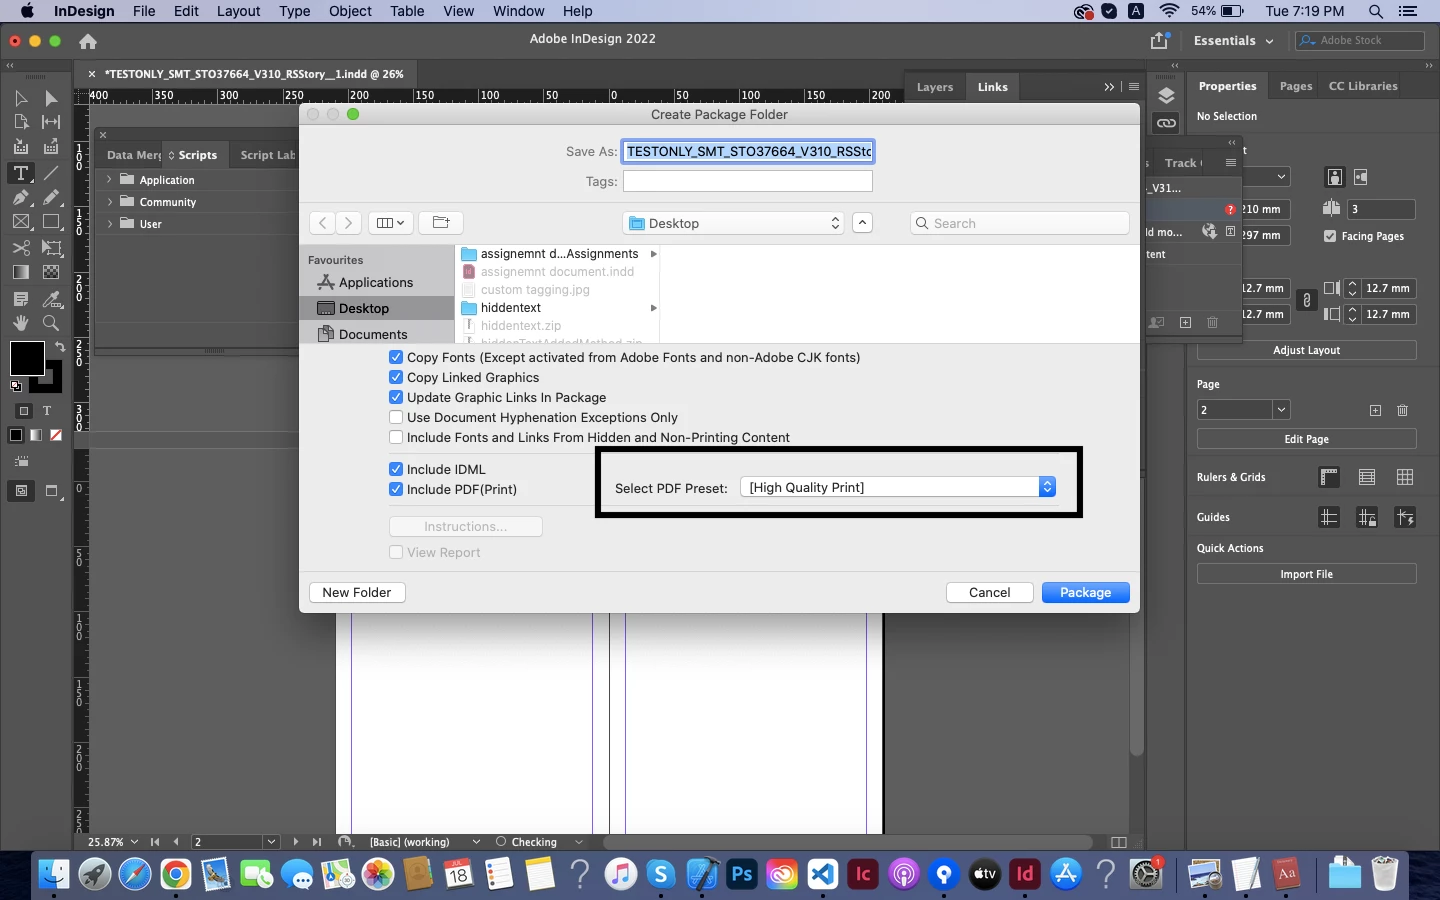
Task: Toggle Include IDML checkbox
Action: (396, 469)
